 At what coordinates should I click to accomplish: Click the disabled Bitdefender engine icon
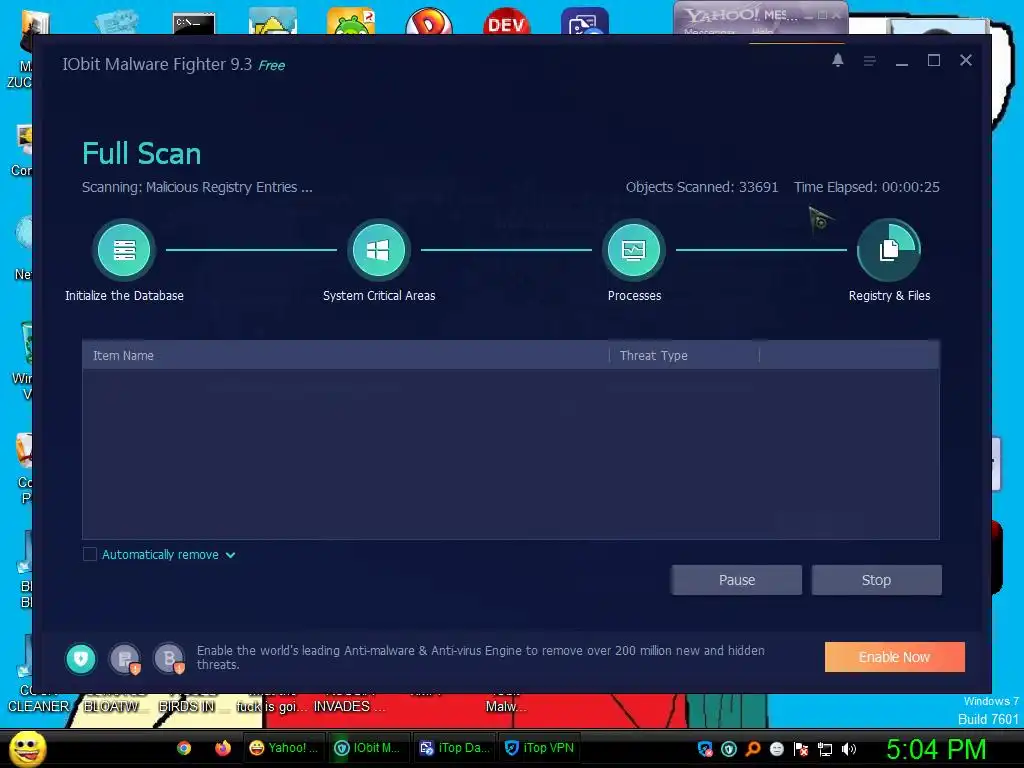(169, 658)
